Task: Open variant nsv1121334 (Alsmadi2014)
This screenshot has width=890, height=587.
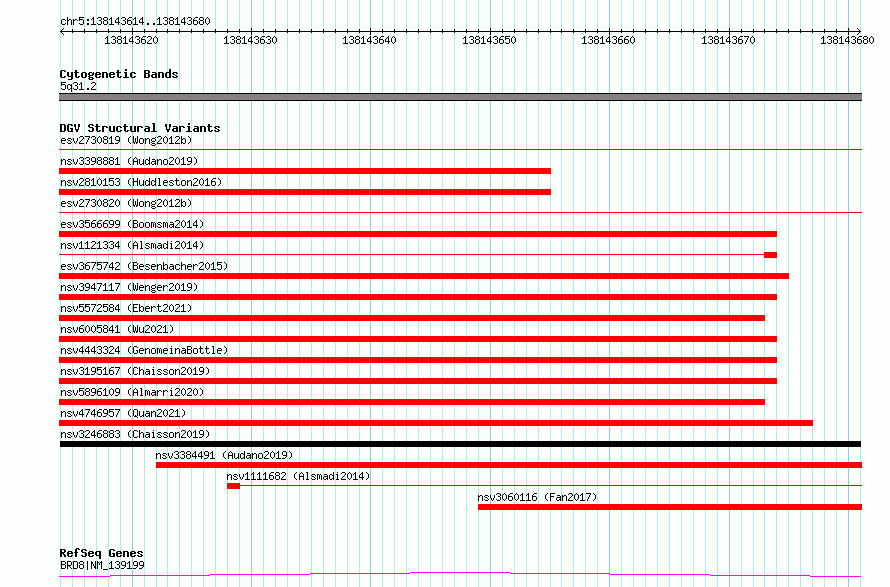Action: pos(132,245)
